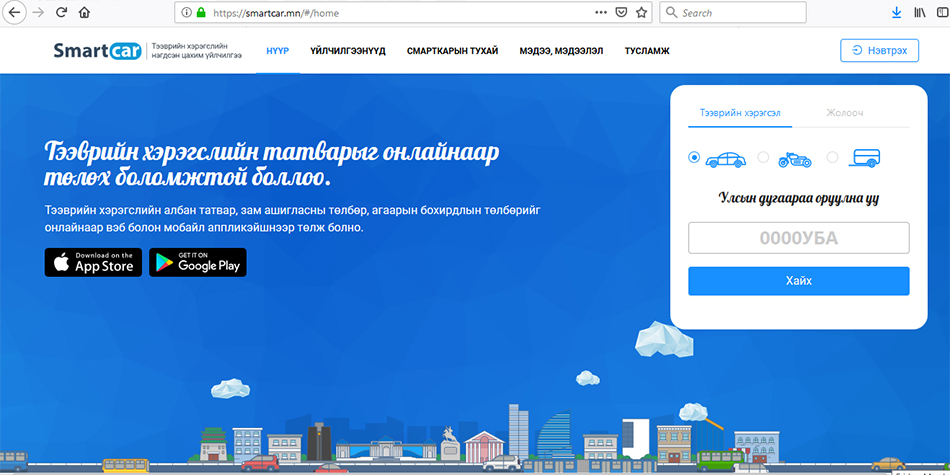950x475 pixels.
Task: Open the downloads arrow icon
Action: pos(896,13)
